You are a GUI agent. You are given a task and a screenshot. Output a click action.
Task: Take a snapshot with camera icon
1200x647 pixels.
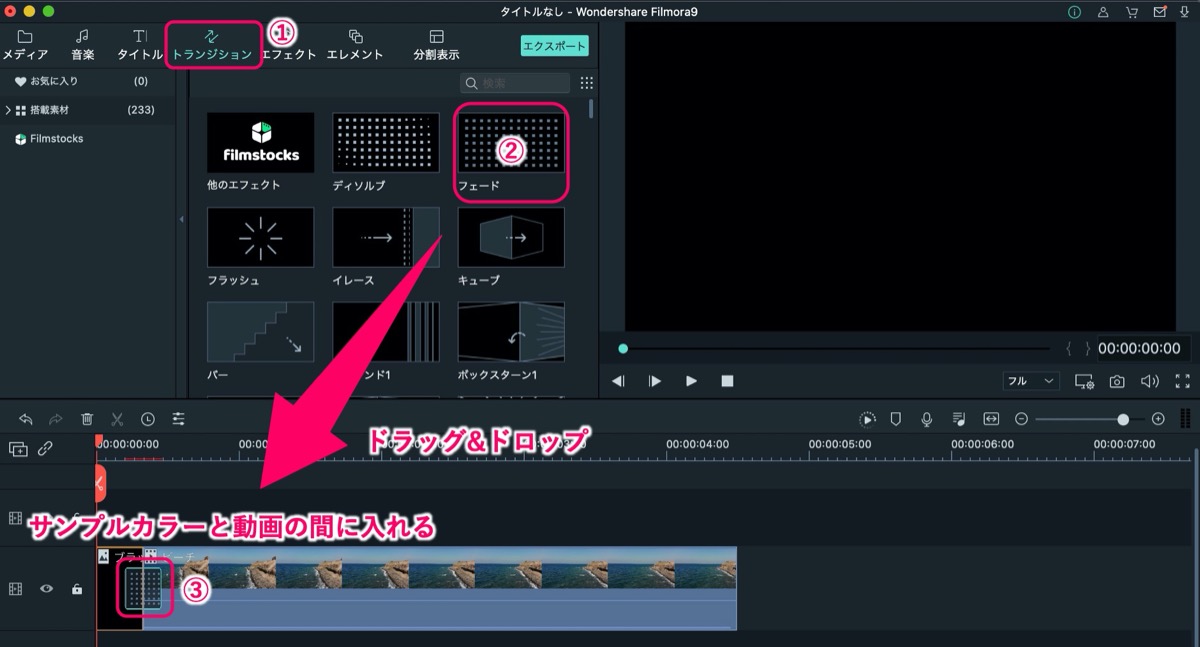[1117, 381]
